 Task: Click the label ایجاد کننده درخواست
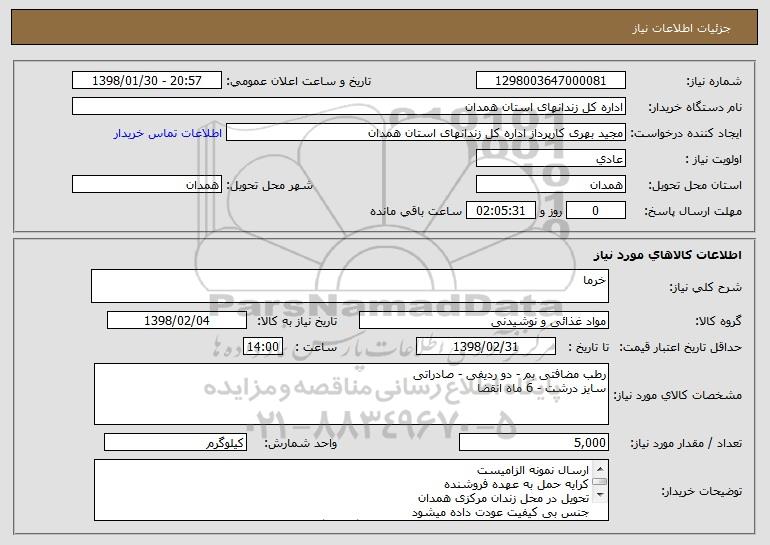click(x=686, y=134)
